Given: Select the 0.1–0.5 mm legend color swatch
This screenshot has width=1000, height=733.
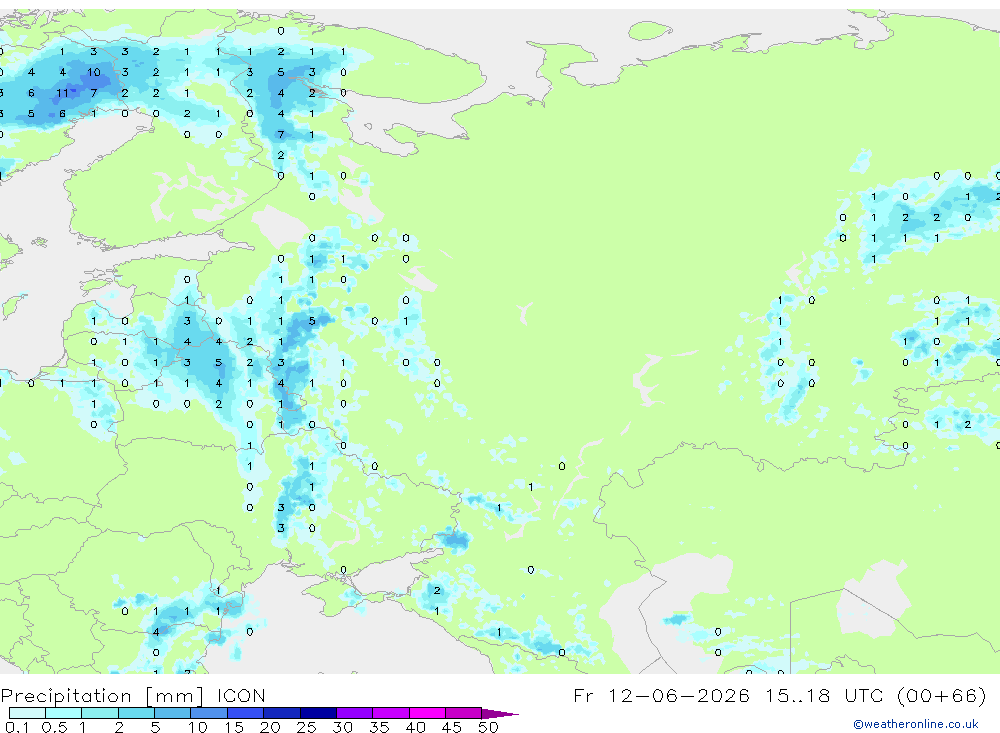Looking at the screenshot, I should click(27, 713).
